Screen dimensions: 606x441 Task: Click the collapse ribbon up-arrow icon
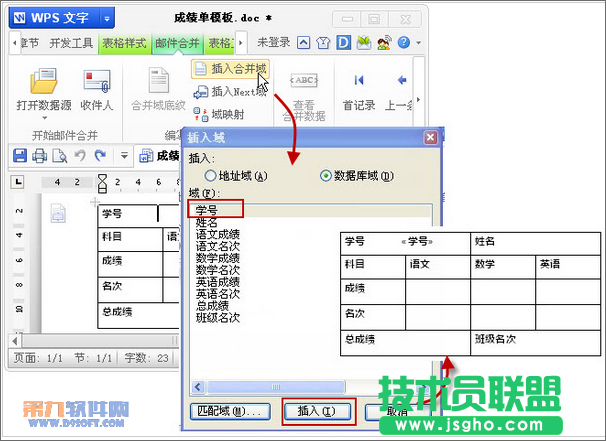pyautogui.click(x=303, y=43)
